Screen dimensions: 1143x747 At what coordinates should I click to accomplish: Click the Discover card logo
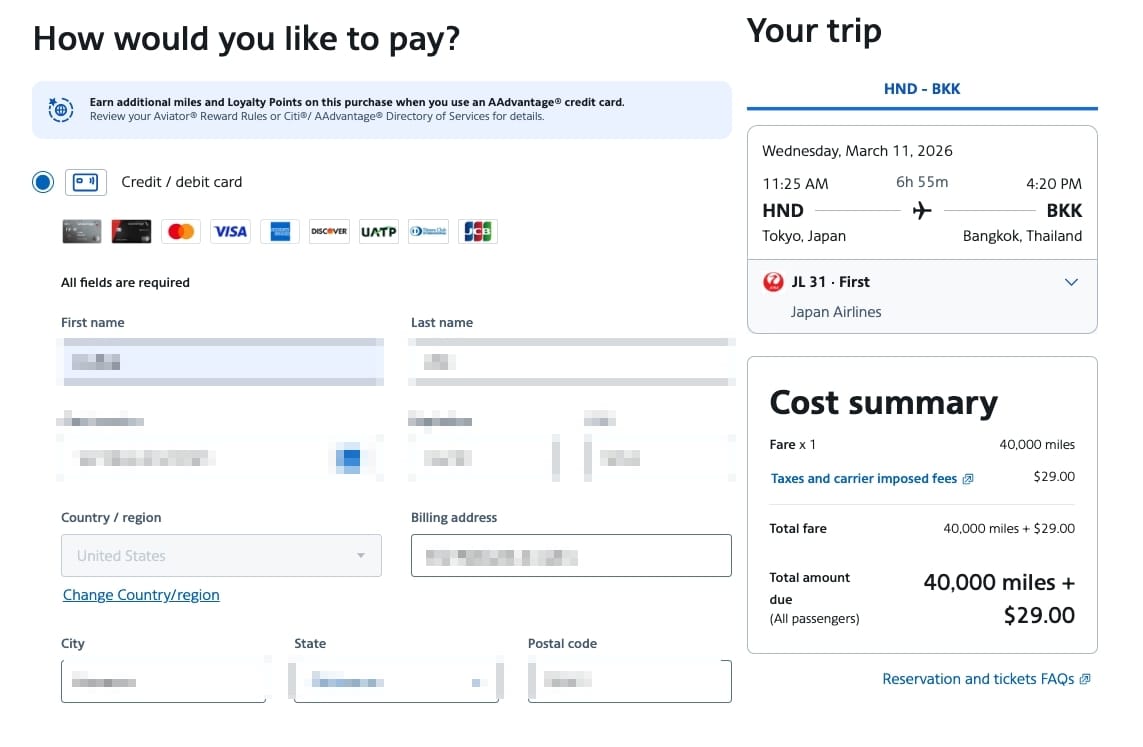point(329,232)
